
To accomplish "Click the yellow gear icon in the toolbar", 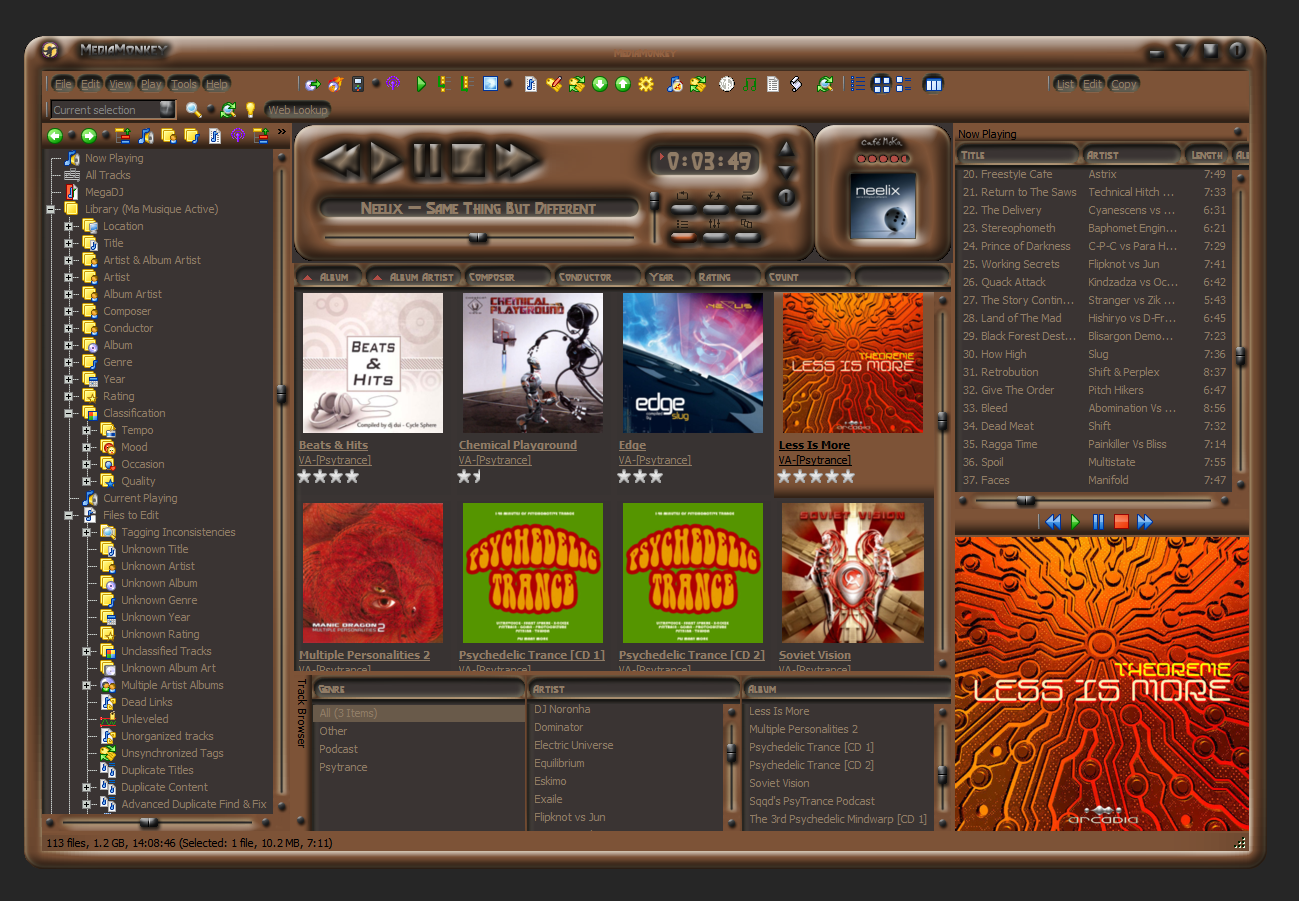I will 646,84.
